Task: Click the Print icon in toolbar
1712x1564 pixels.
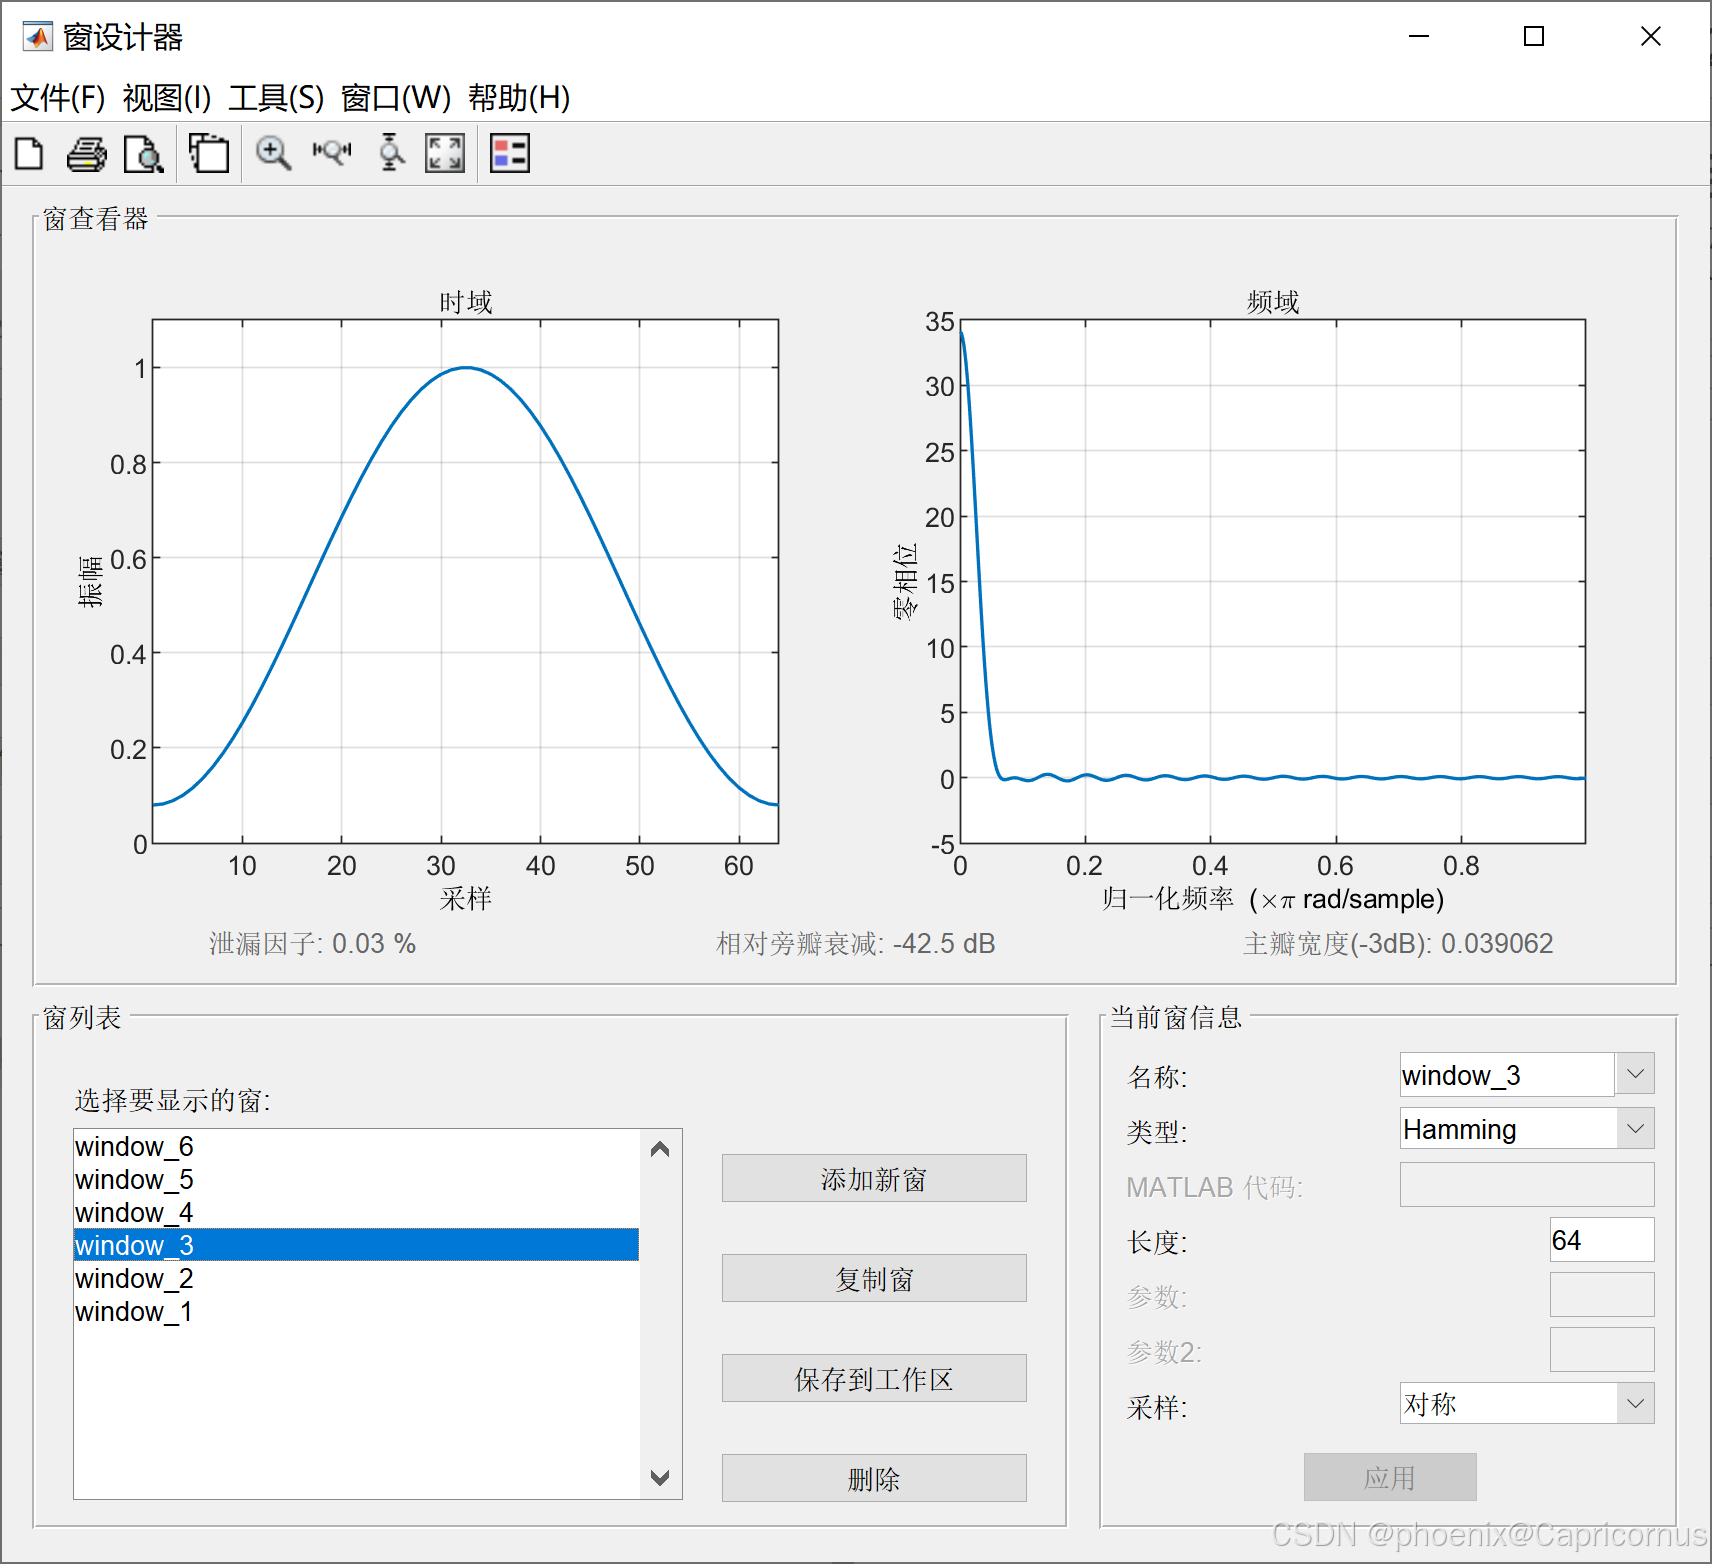Action: [x=86, y=154]
